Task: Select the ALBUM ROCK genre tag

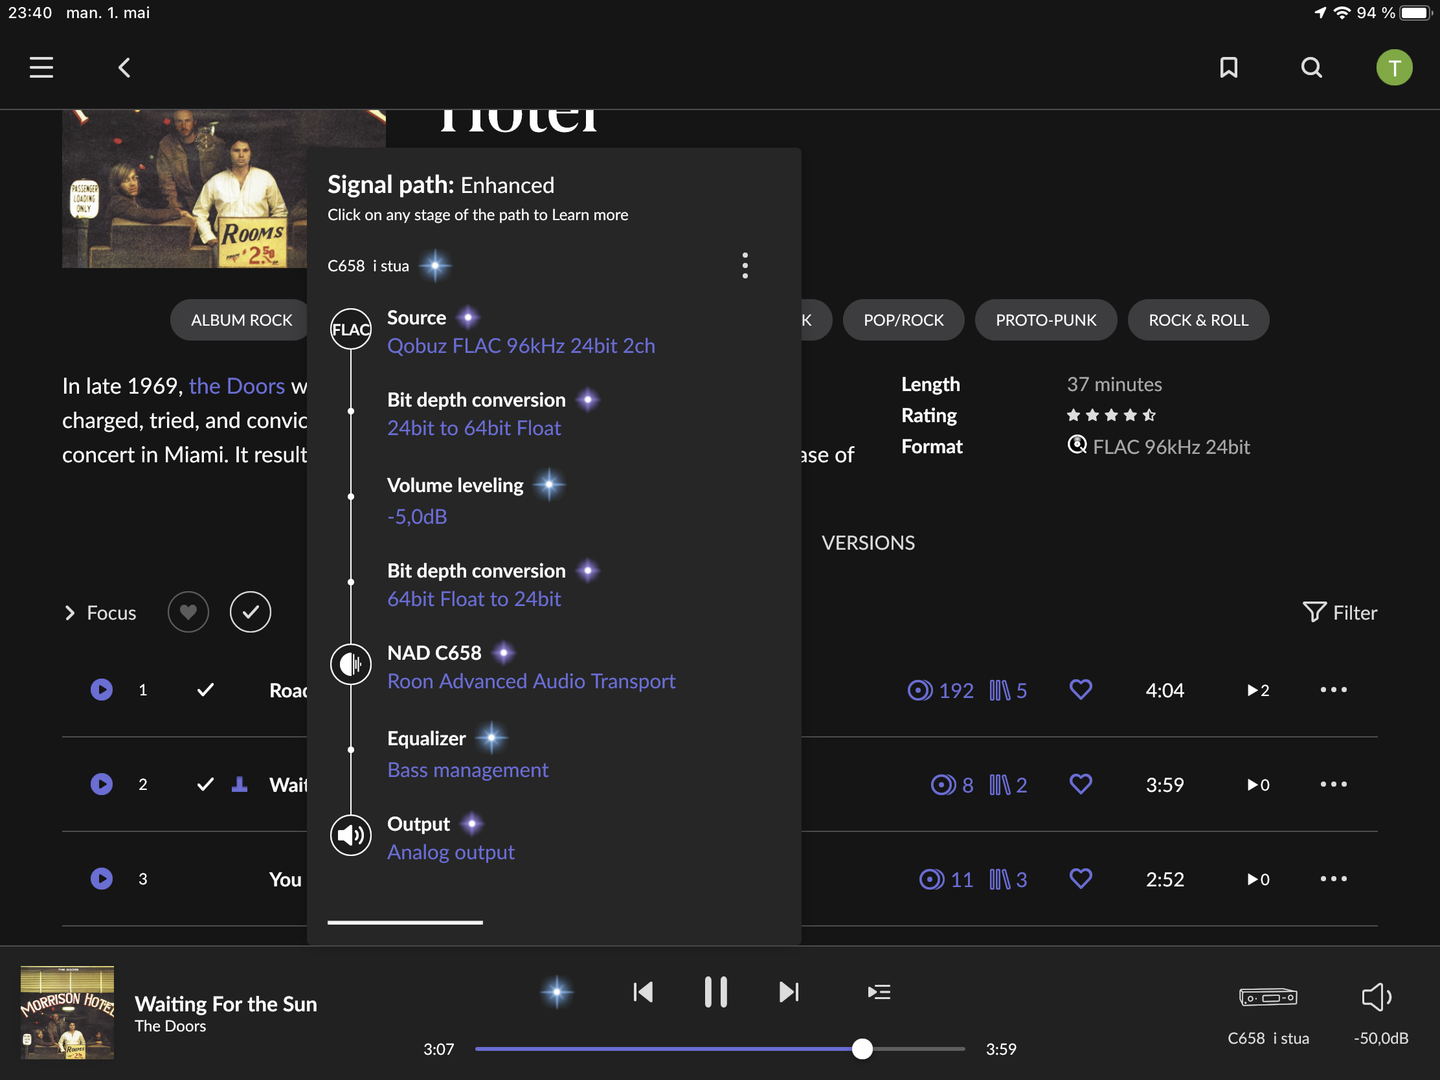Action: coord(242,320)
